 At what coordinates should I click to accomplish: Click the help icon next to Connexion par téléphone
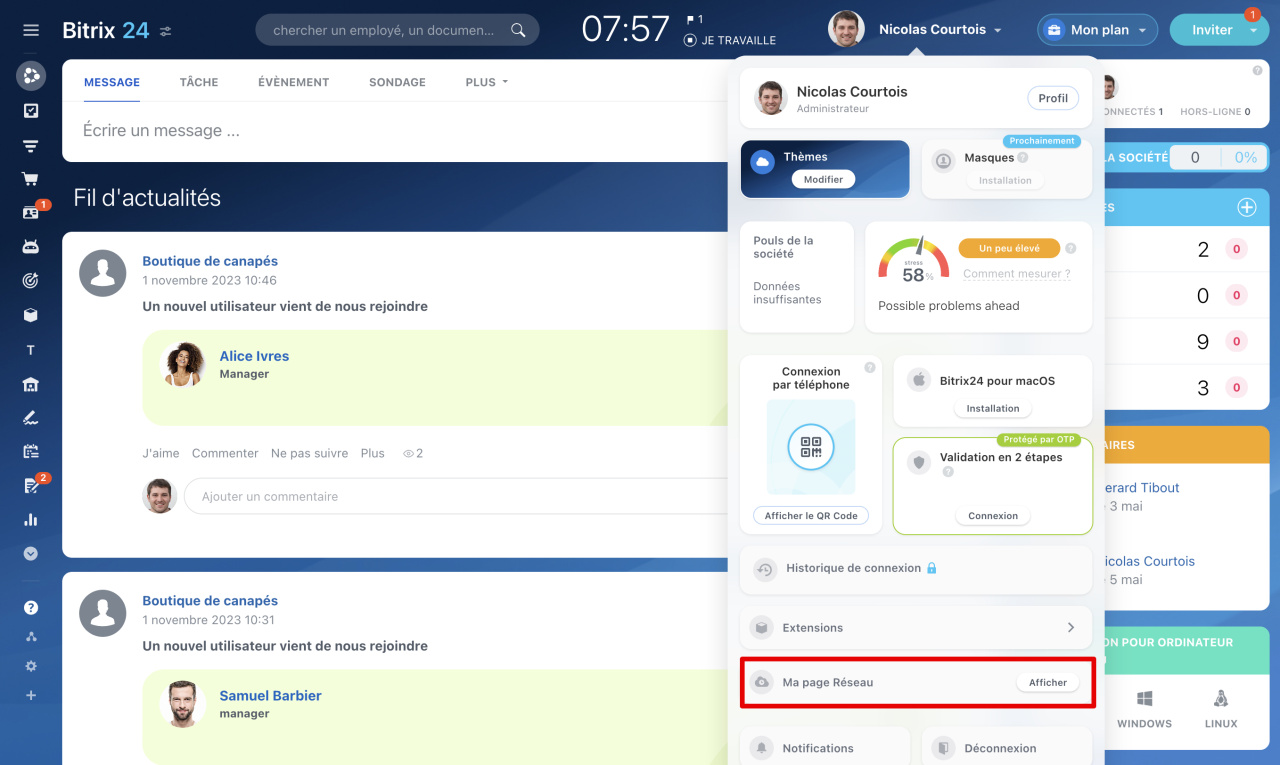pos(870,368)
